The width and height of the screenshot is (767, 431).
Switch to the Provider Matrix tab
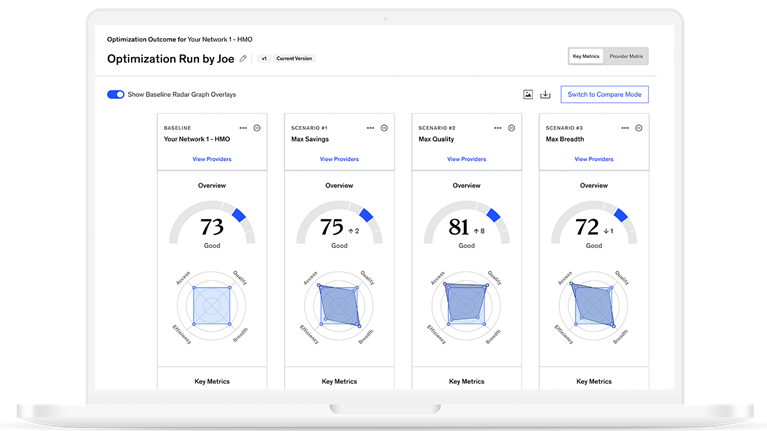pyautogui.click(x=627, y=56)
